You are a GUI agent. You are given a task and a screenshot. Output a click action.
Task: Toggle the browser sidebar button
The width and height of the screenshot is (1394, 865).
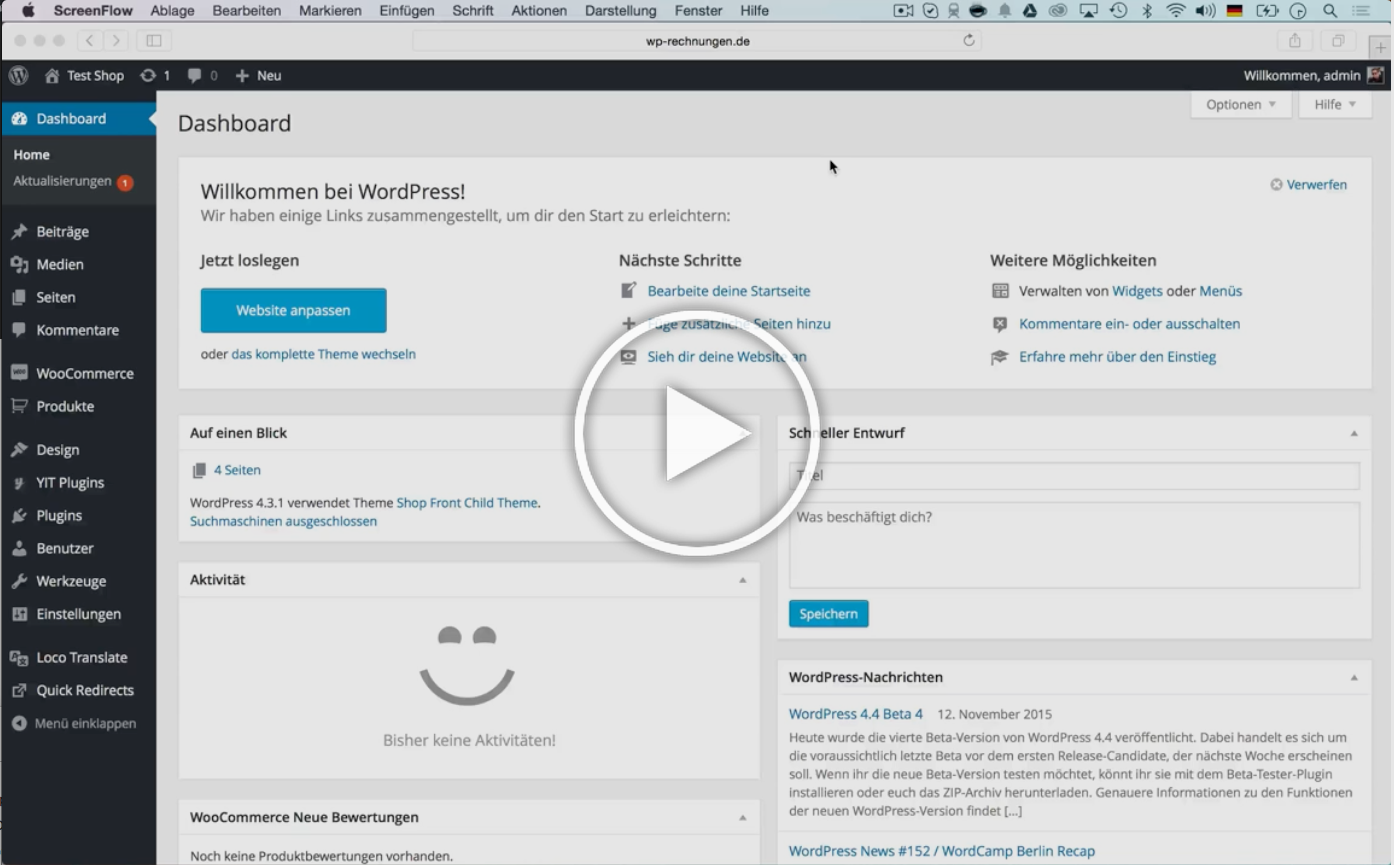coord(154,41)
